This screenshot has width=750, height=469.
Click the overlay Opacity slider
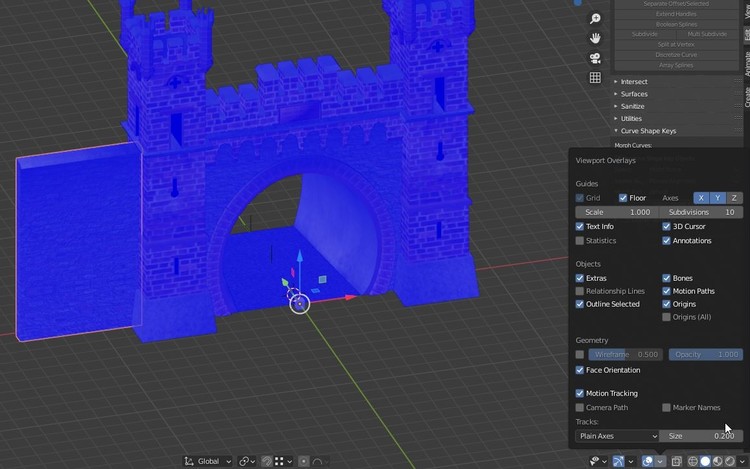click(x=707, y=354)
